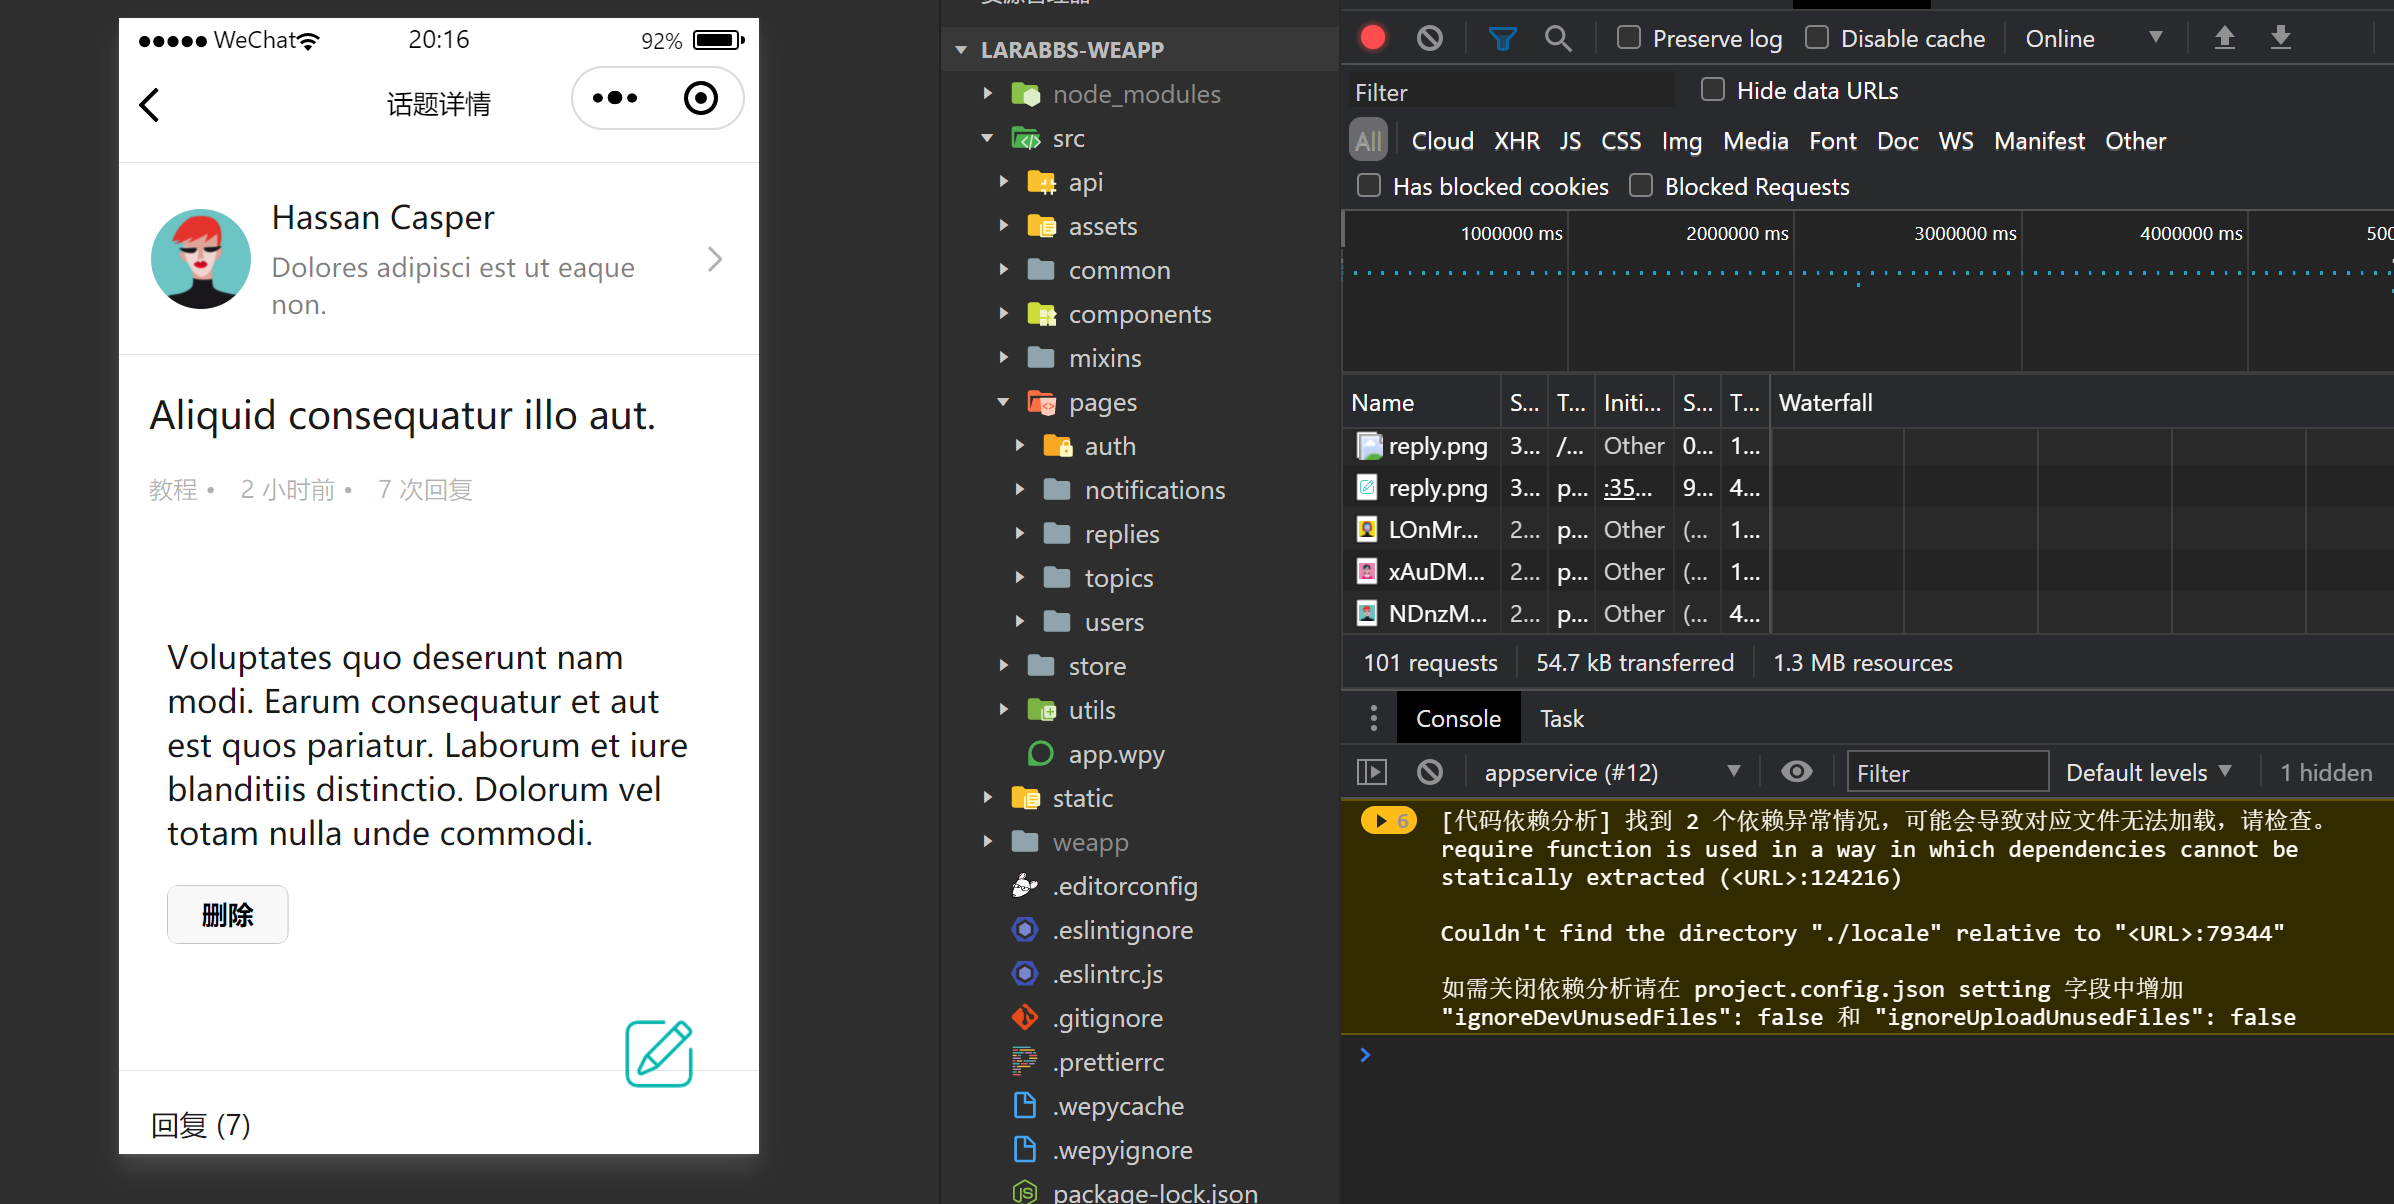Open the Online throttling dropdown
2394x1204 pixels.
(2094, 39)
